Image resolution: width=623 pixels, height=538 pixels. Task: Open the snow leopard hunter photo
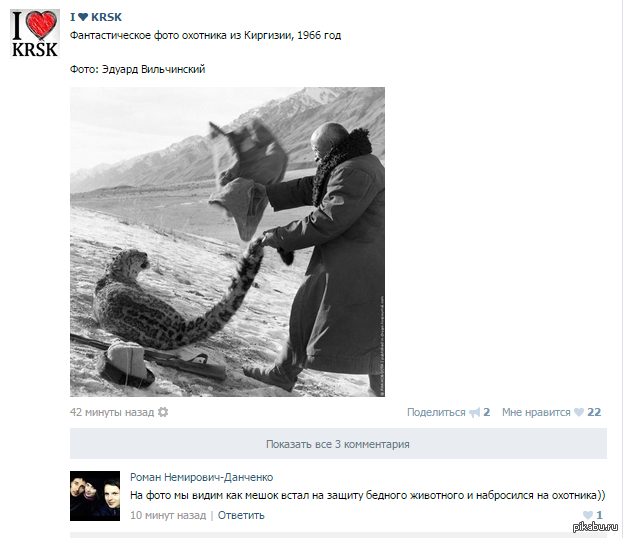pyautogui.click(x=227, y=242)
